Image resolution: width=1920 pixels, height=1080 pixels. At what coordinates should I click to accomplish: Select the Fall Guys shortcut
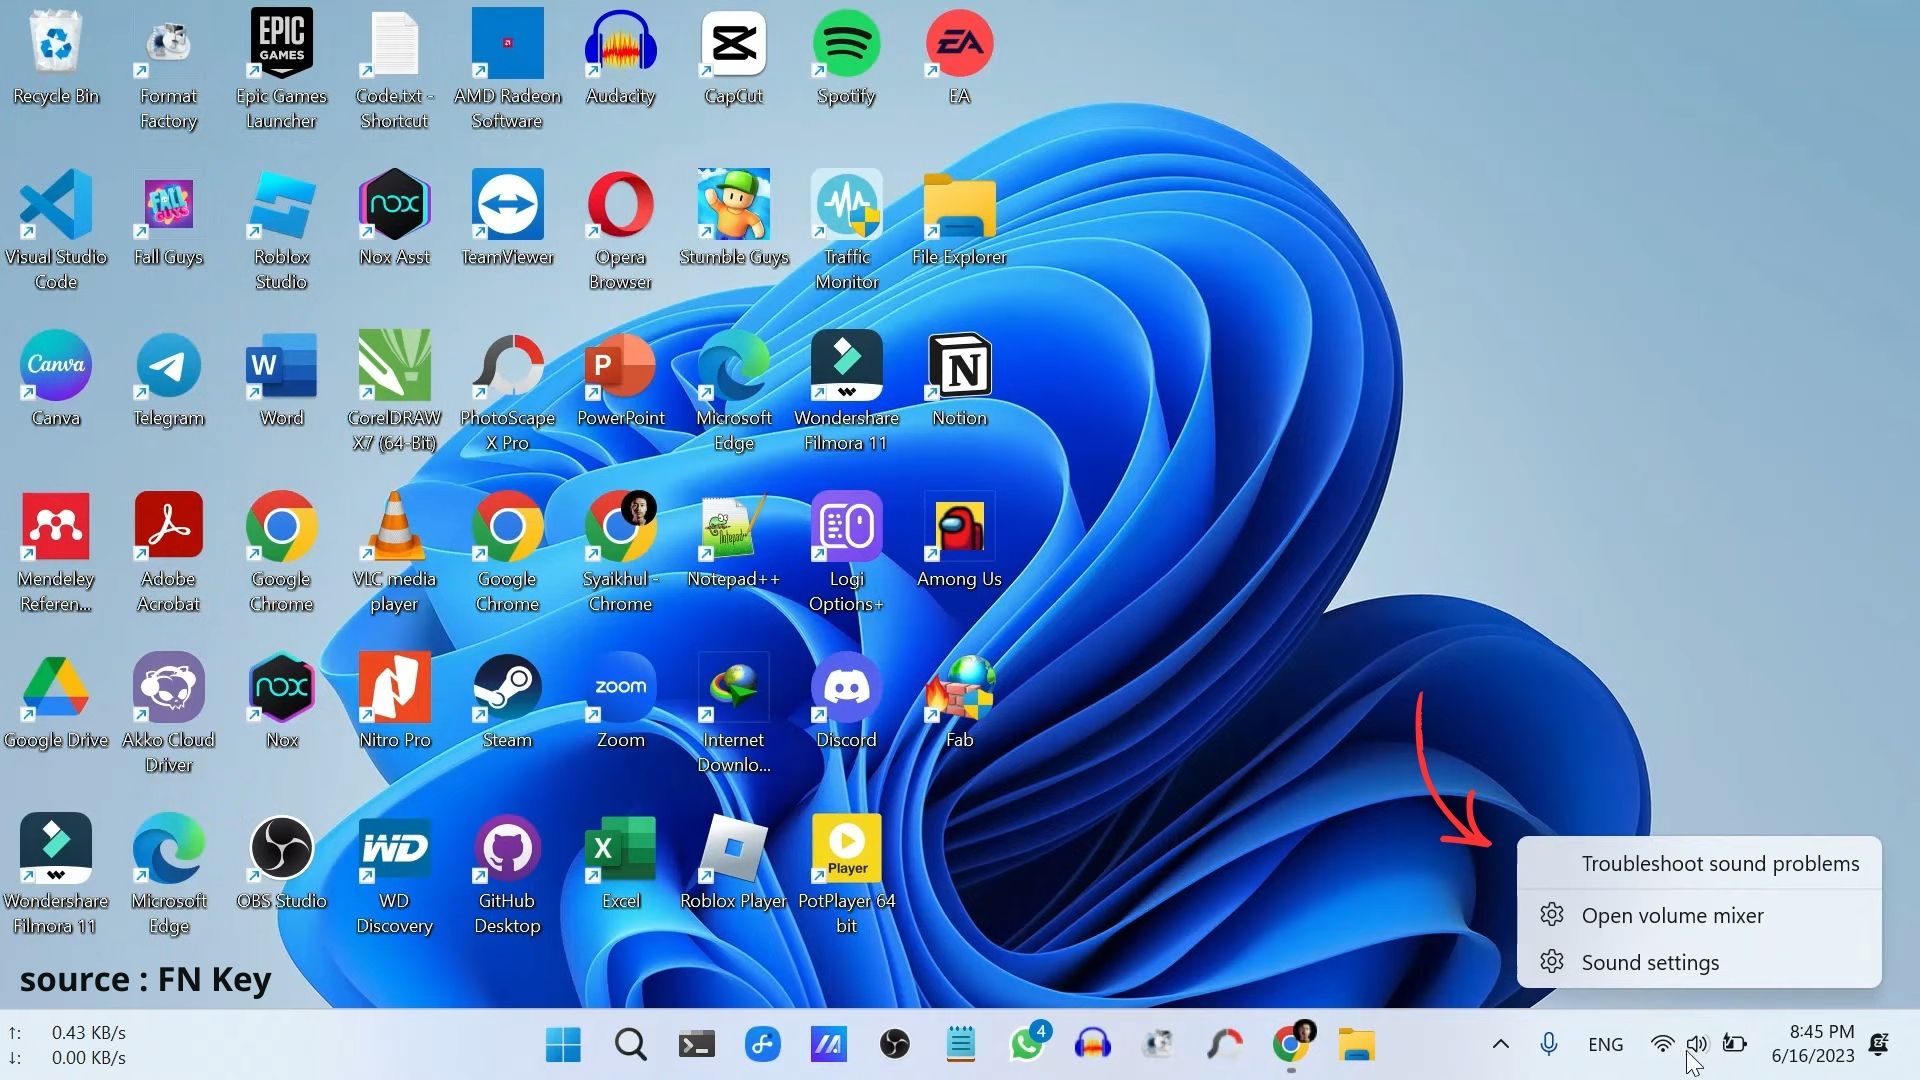pos(168,218)
